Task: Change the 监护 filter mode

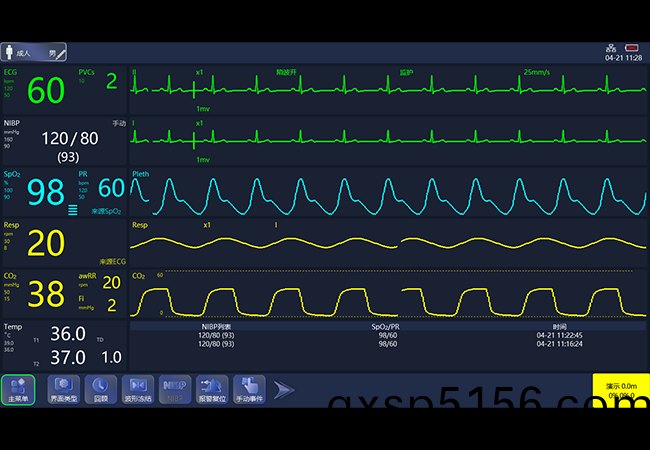Action: pyautogui.click(x=406, y=72)
